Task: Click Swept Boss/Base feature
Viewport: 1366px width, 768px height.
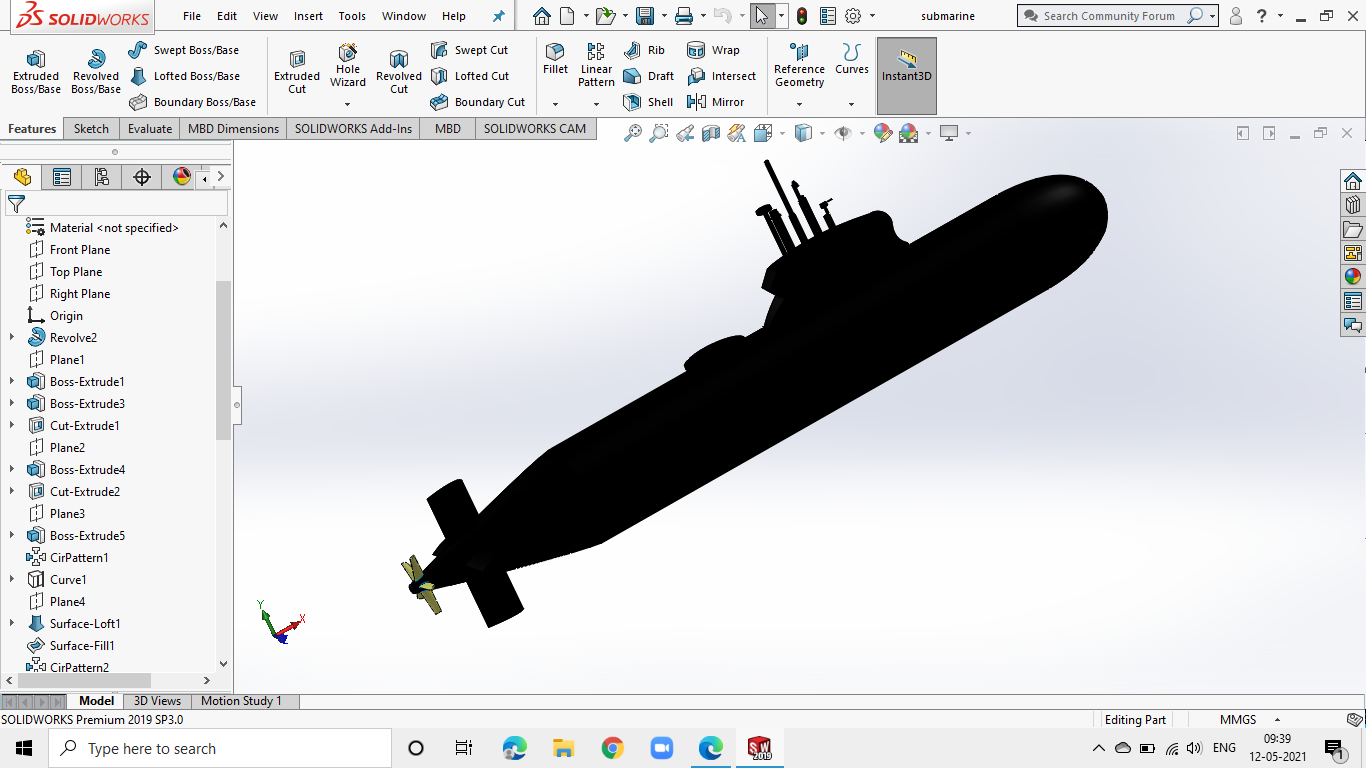Action: (x=184, y=50)
